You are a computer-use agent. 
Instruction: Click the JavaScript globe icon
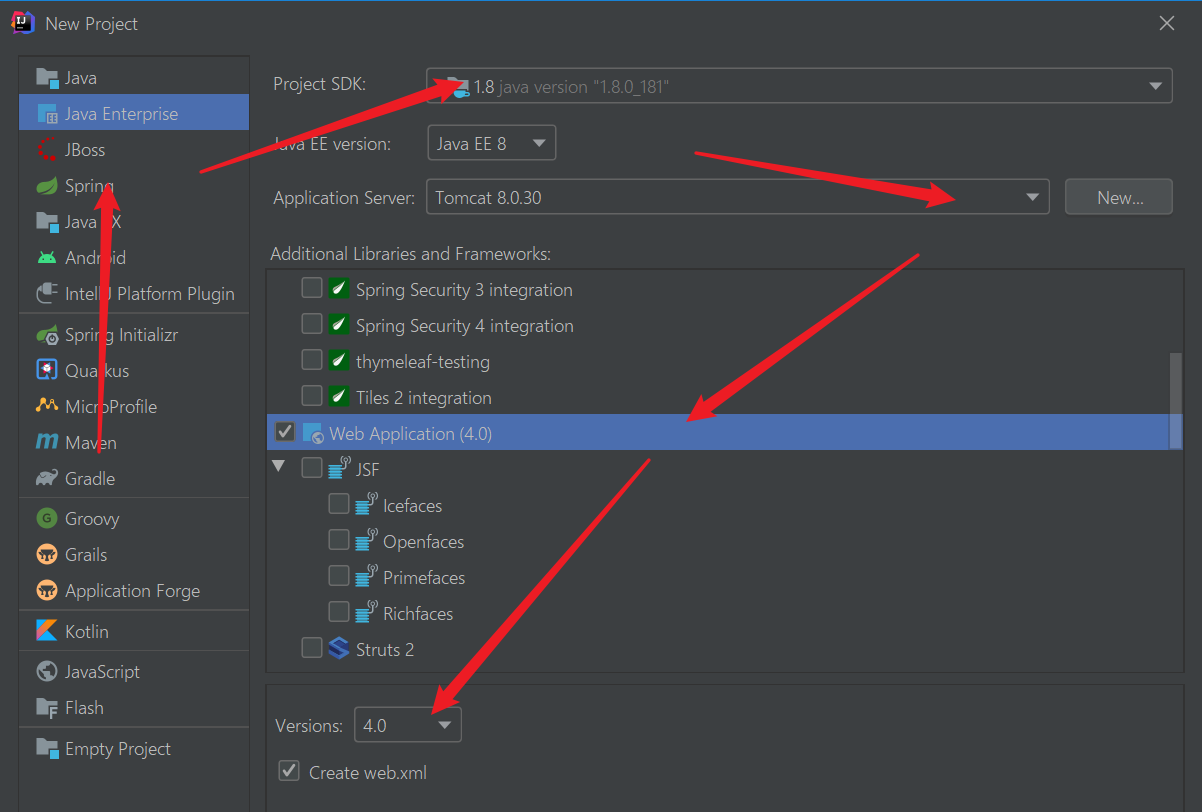(47, 671)
